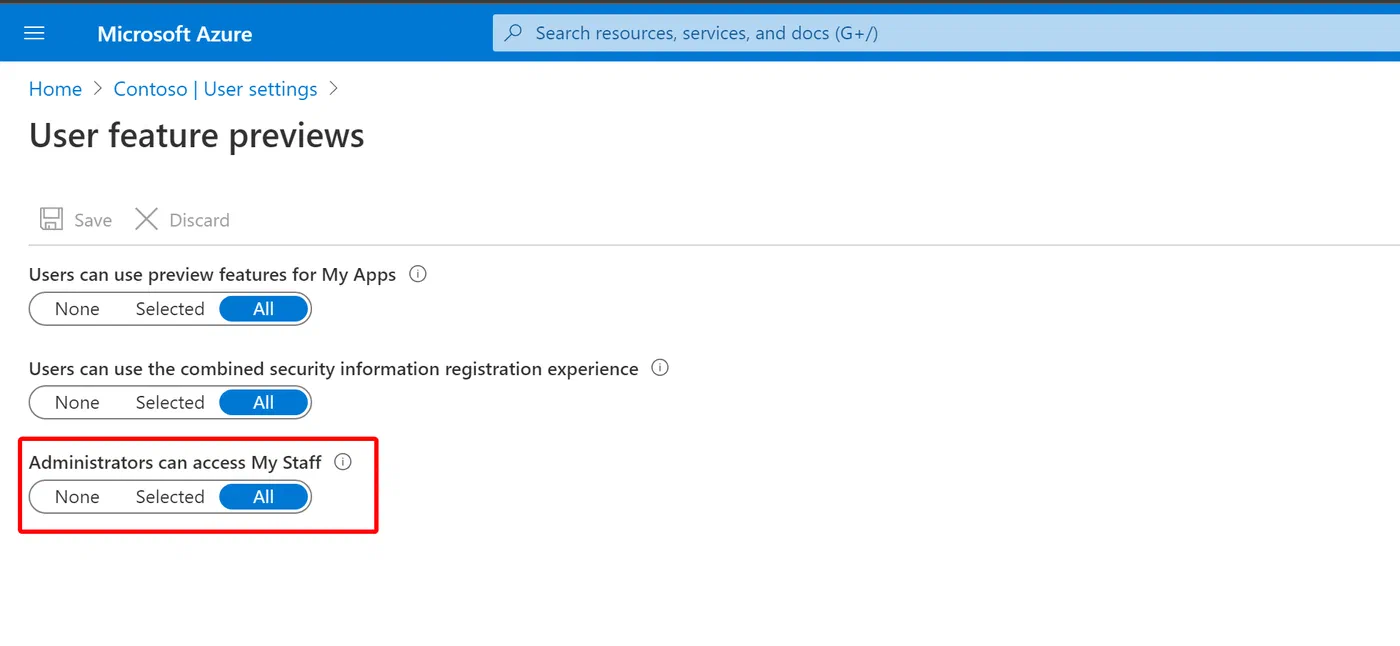The width and height of the screenshot is (1400, 646).
Task: Click the Discard button label
Action: pos(199,220)
